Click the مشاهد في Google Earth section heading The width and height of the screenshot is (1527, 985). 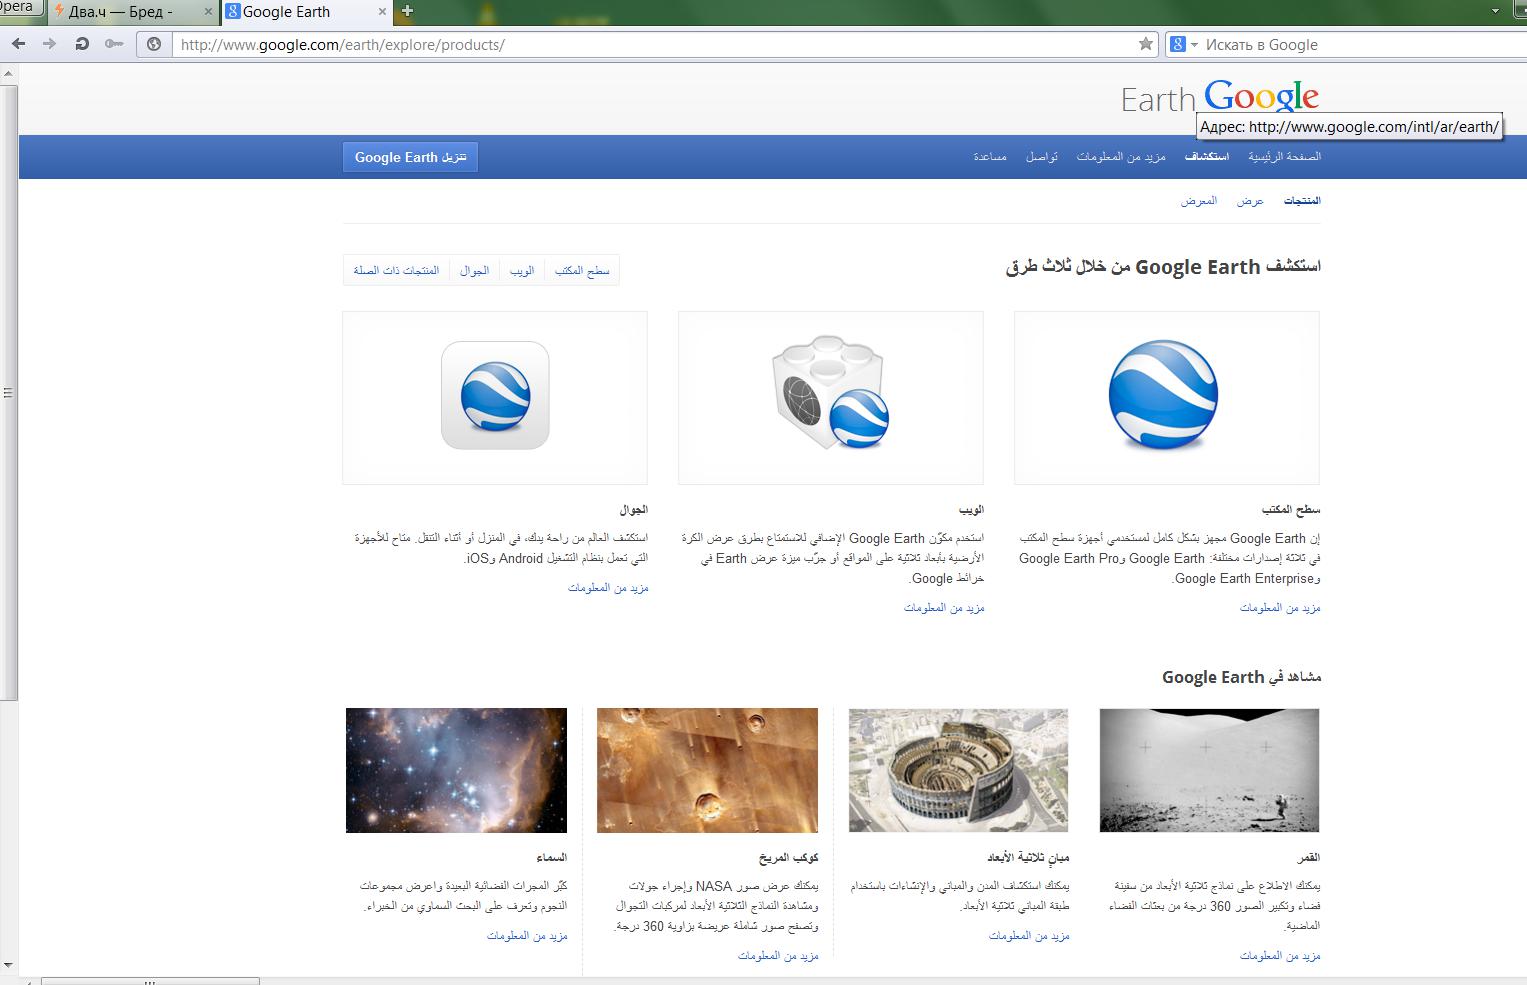point(1241,677)
